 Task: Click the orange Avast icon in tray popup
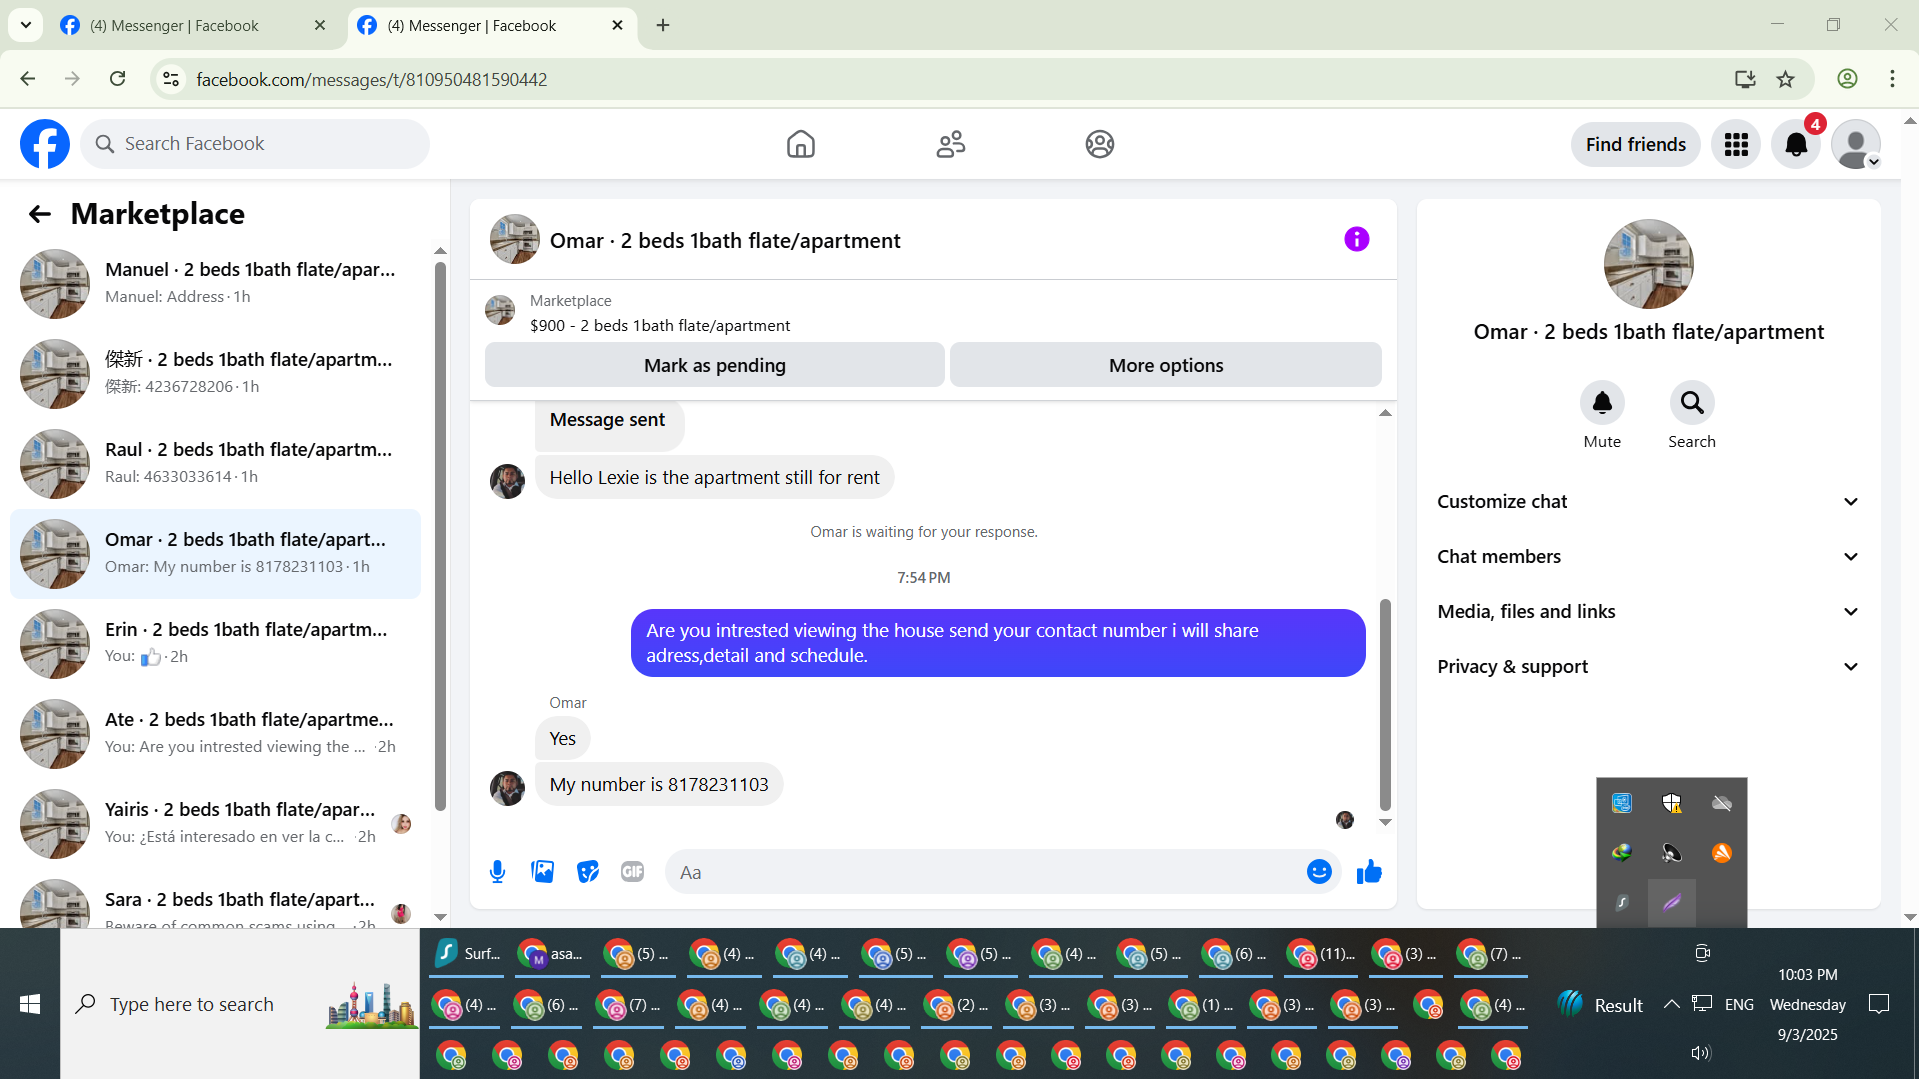click(1721, 853)
